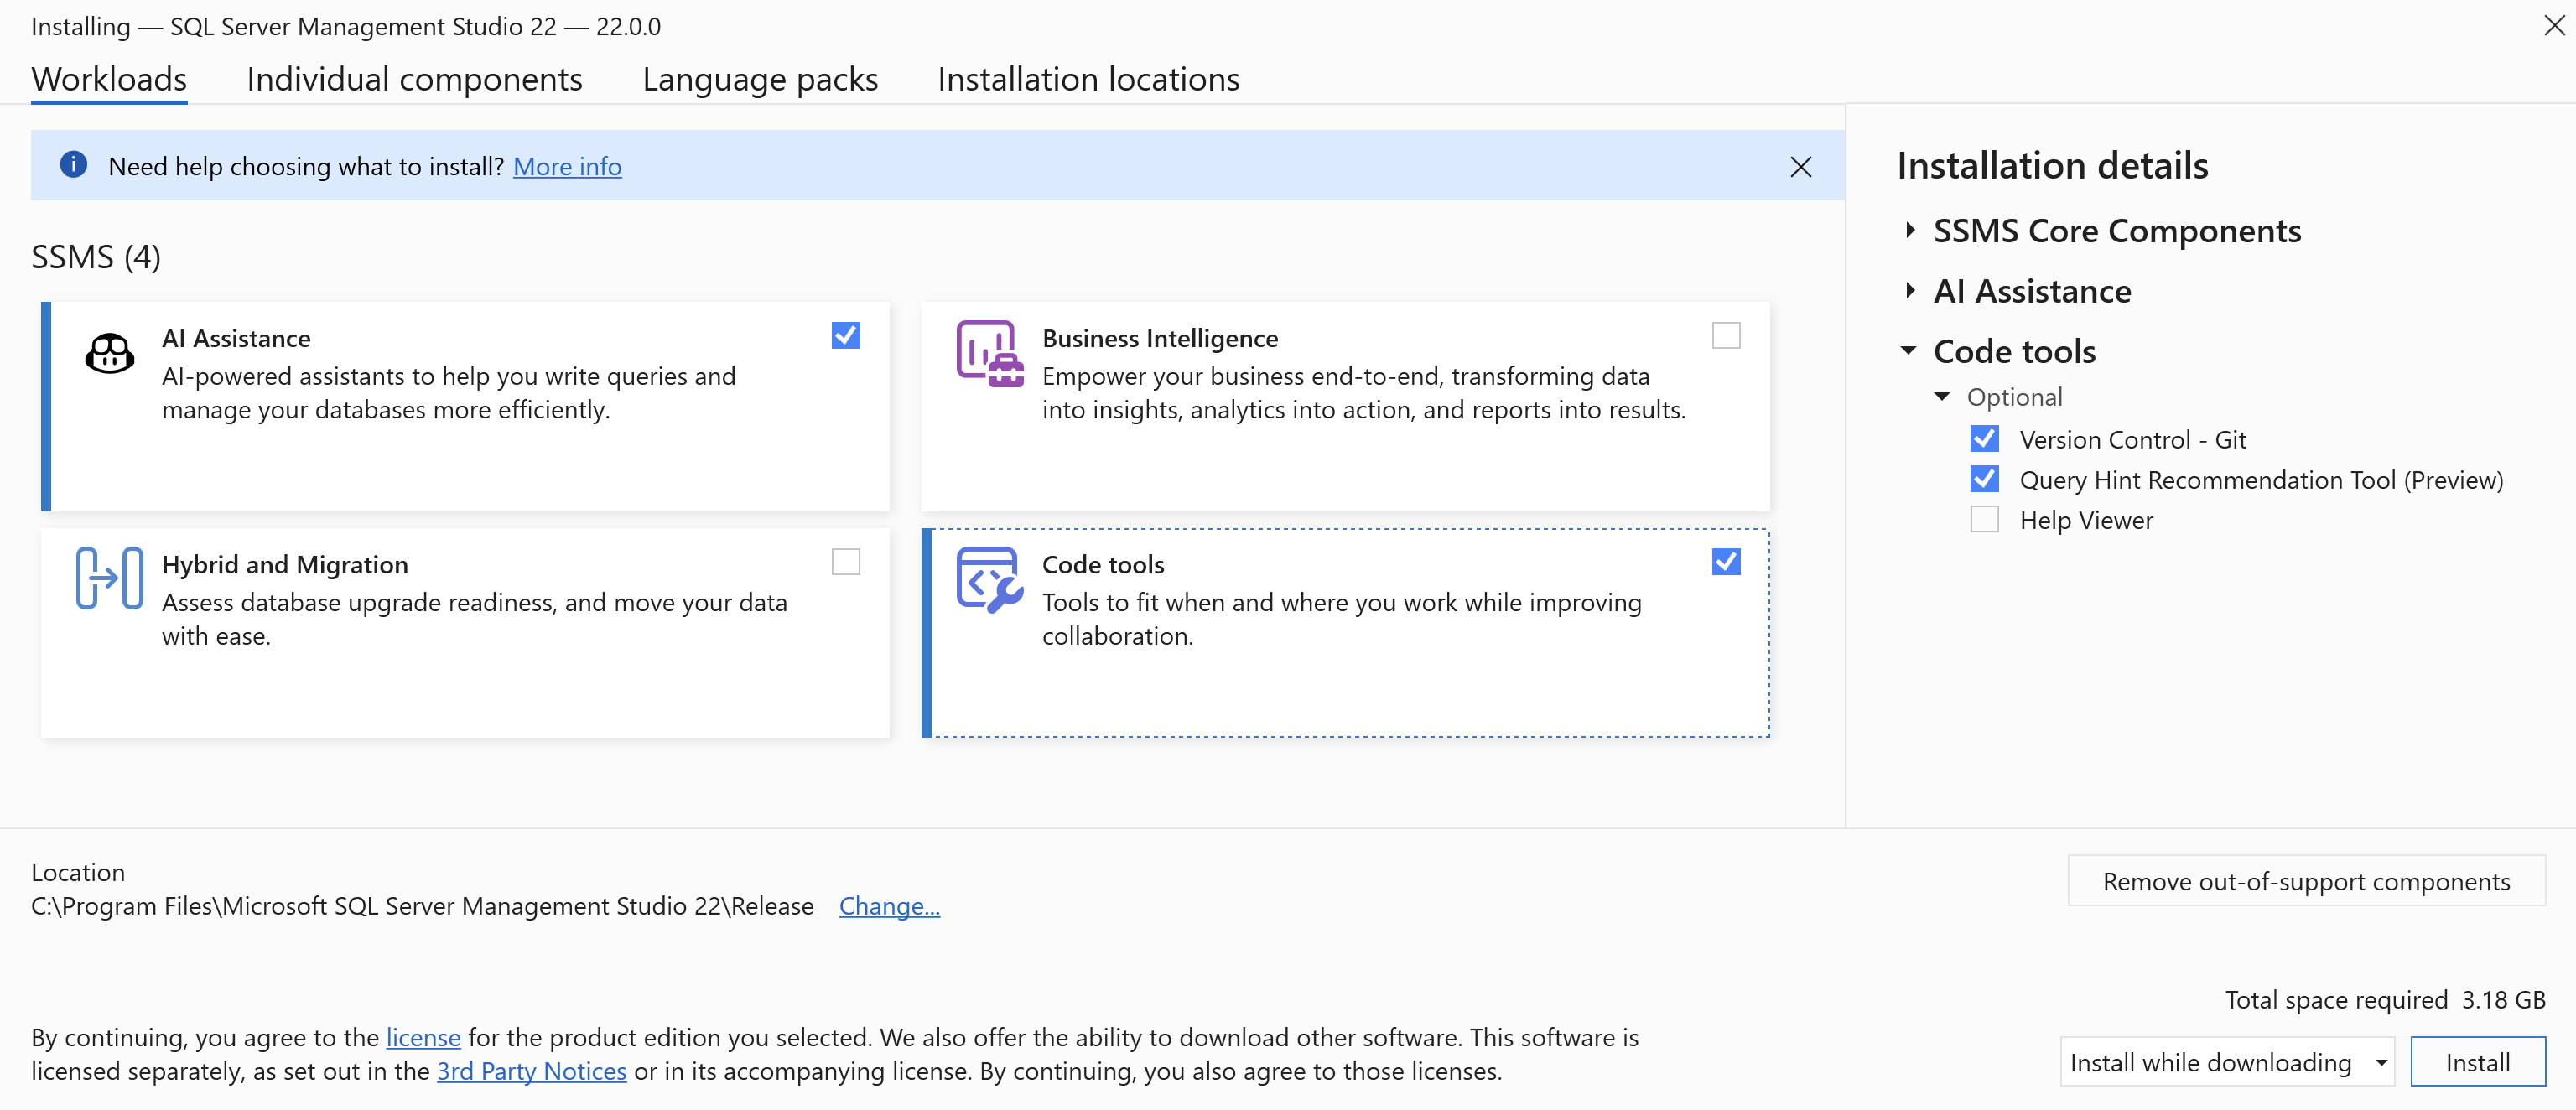Uncheck Version Control - Git option
Viewport: 2576px width, 1110px height.
pos(1984,439)
